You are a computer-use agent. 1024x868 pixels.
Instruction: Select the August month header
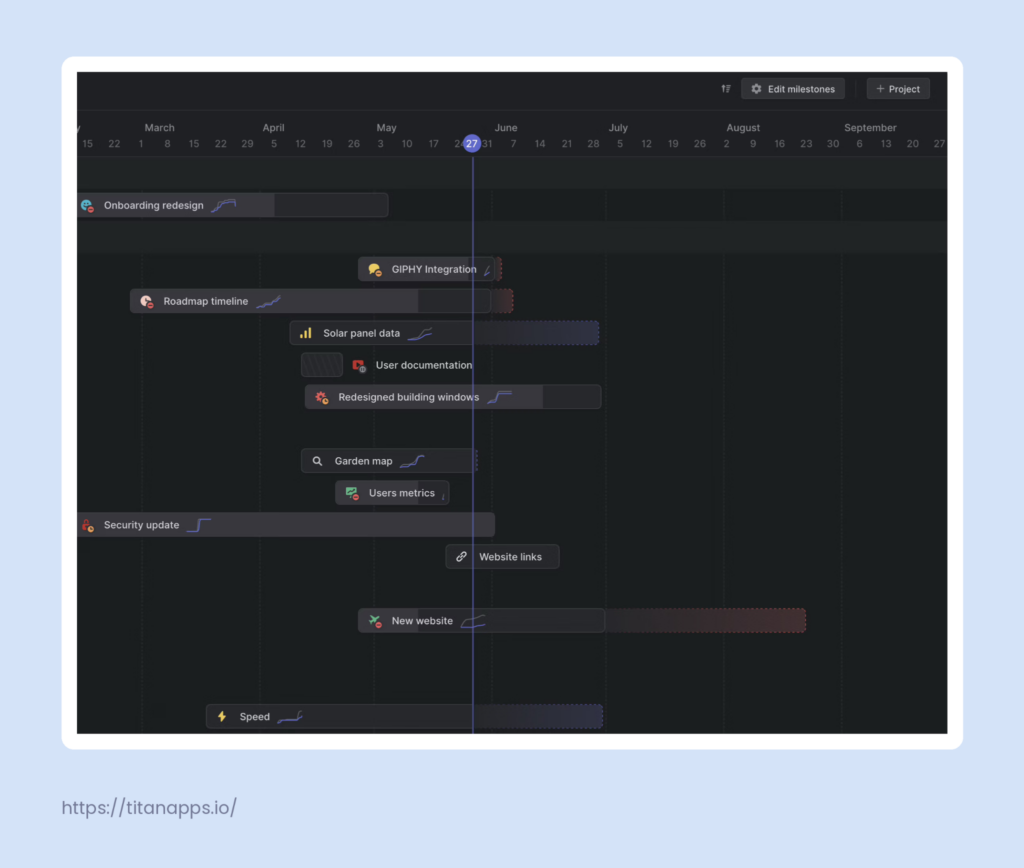[743, 127]
